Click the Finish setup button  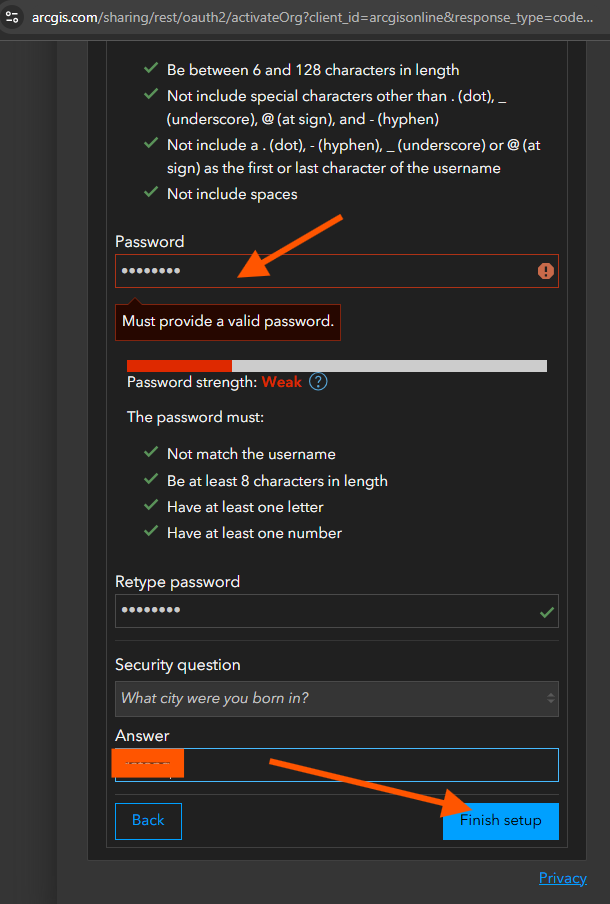click(x=500, y=821)
